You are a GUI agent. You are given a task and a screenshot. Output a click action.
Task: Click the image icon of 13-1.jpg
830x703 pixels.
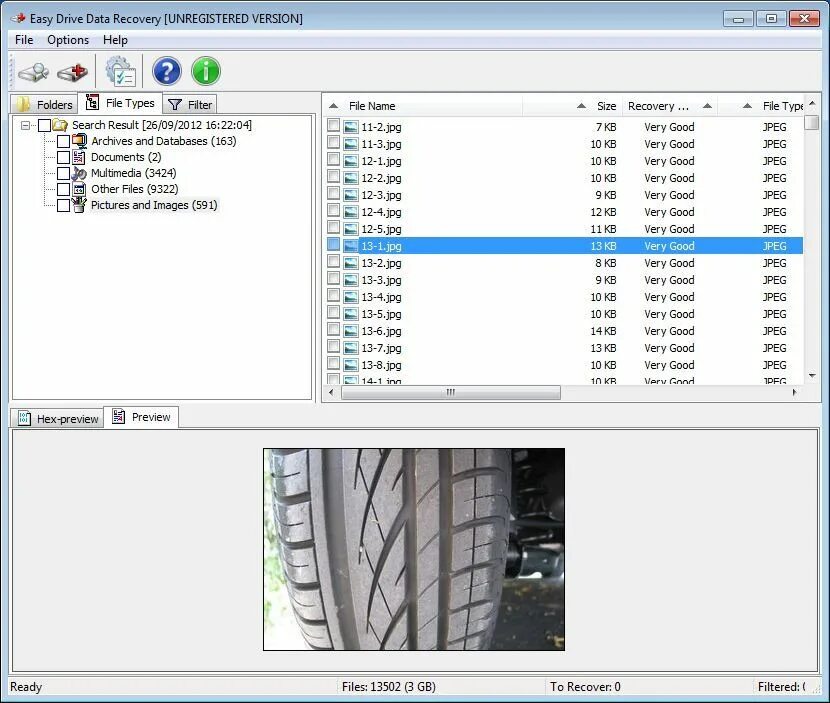coord(350,246)
